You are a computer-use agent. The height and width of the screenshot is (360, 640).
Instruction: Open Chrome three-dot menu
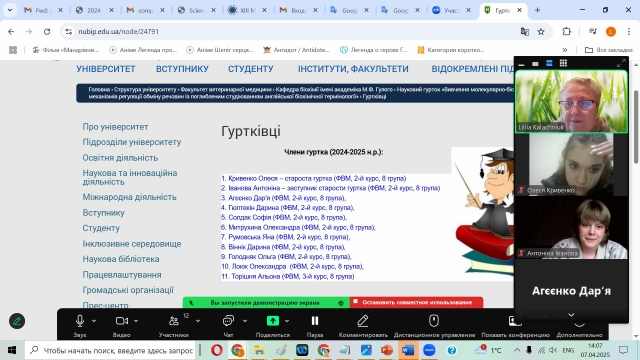(629, 31)
